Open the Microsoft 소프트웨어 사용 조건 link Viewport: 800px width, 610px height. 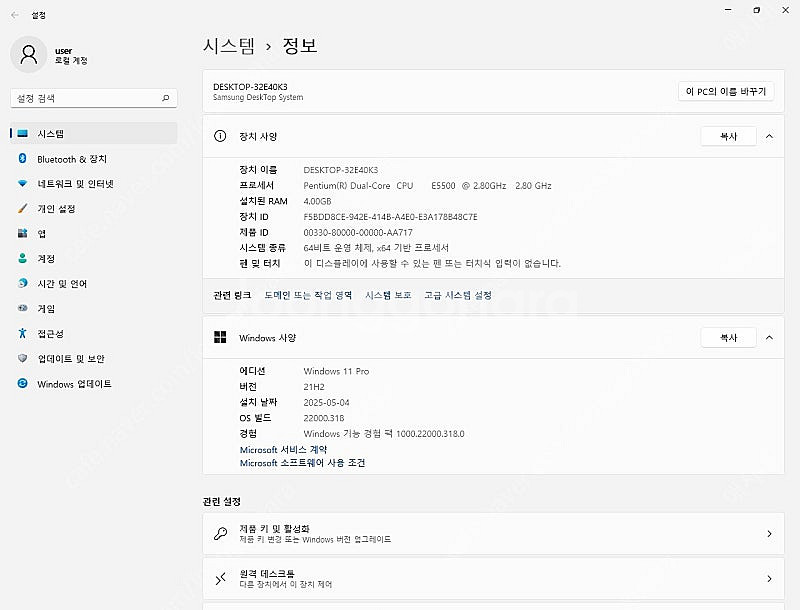[302, 463]
